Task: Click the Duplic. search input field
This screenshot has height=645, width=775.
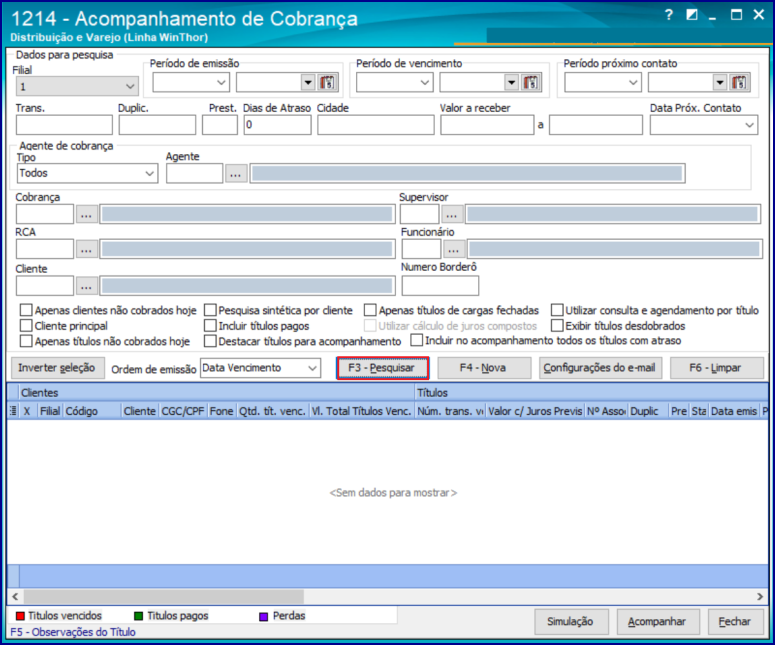Action: point(157,125)
